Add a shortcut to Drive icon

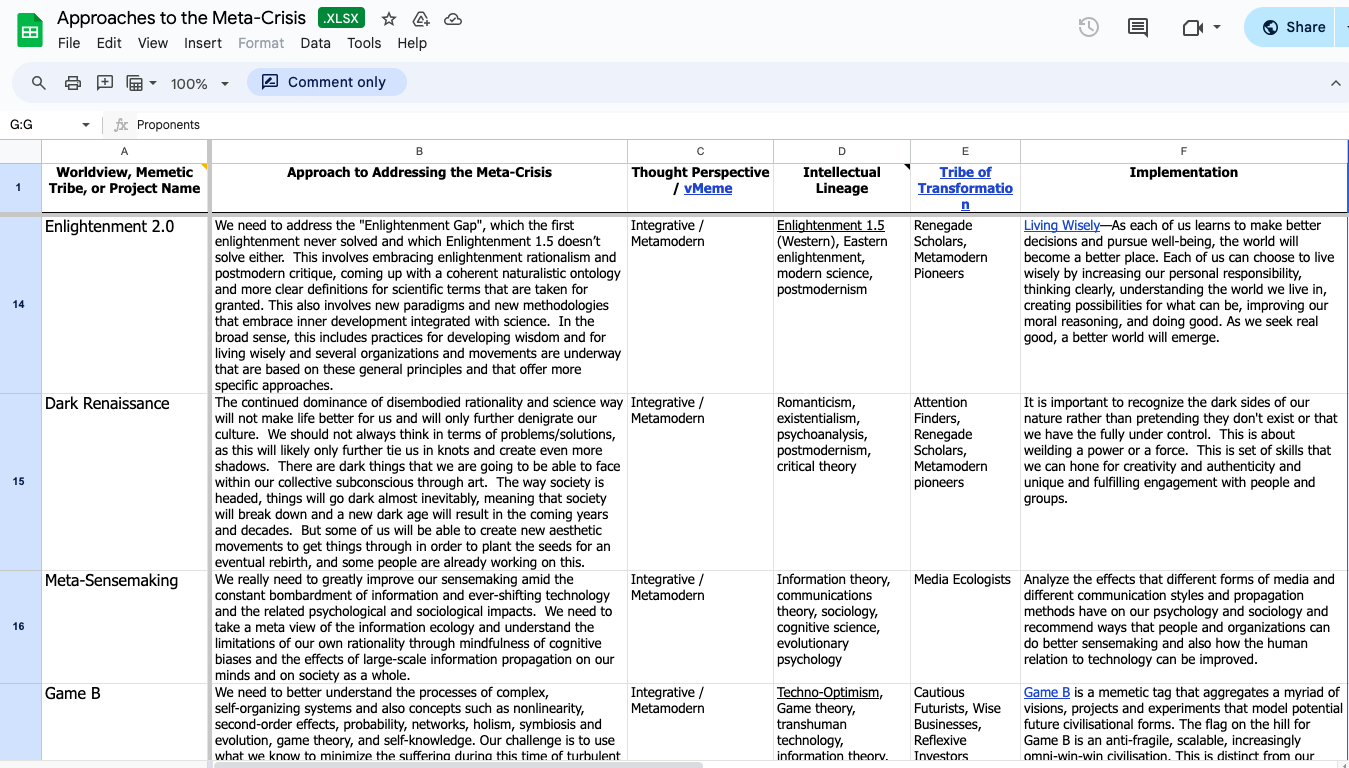coord(420,18)
